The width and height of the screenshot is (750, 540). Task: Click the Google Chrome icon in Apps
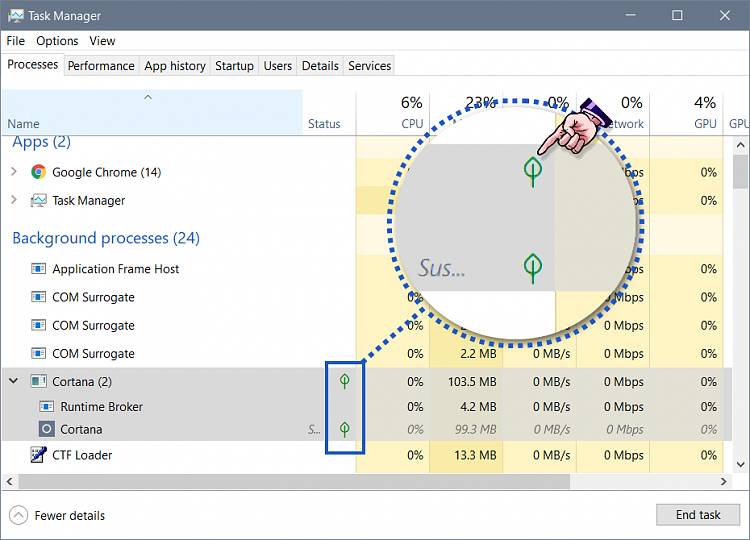(39, 172)
